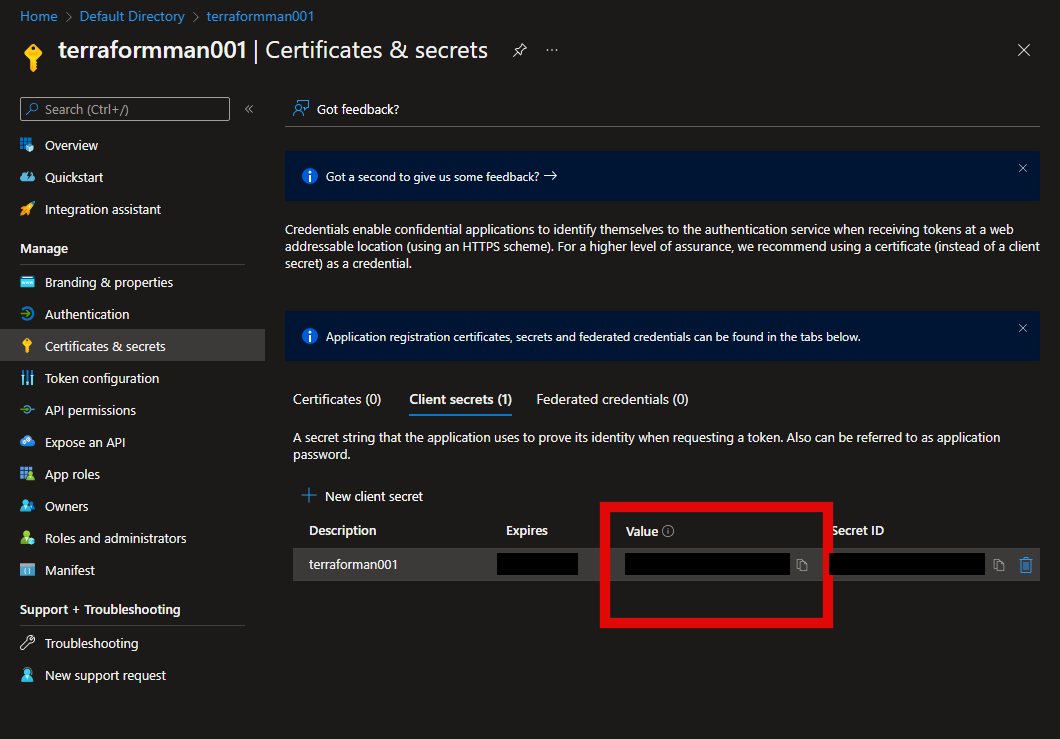
Task: Delete the terraforman001 client secret
Action: click(1026, 565)
